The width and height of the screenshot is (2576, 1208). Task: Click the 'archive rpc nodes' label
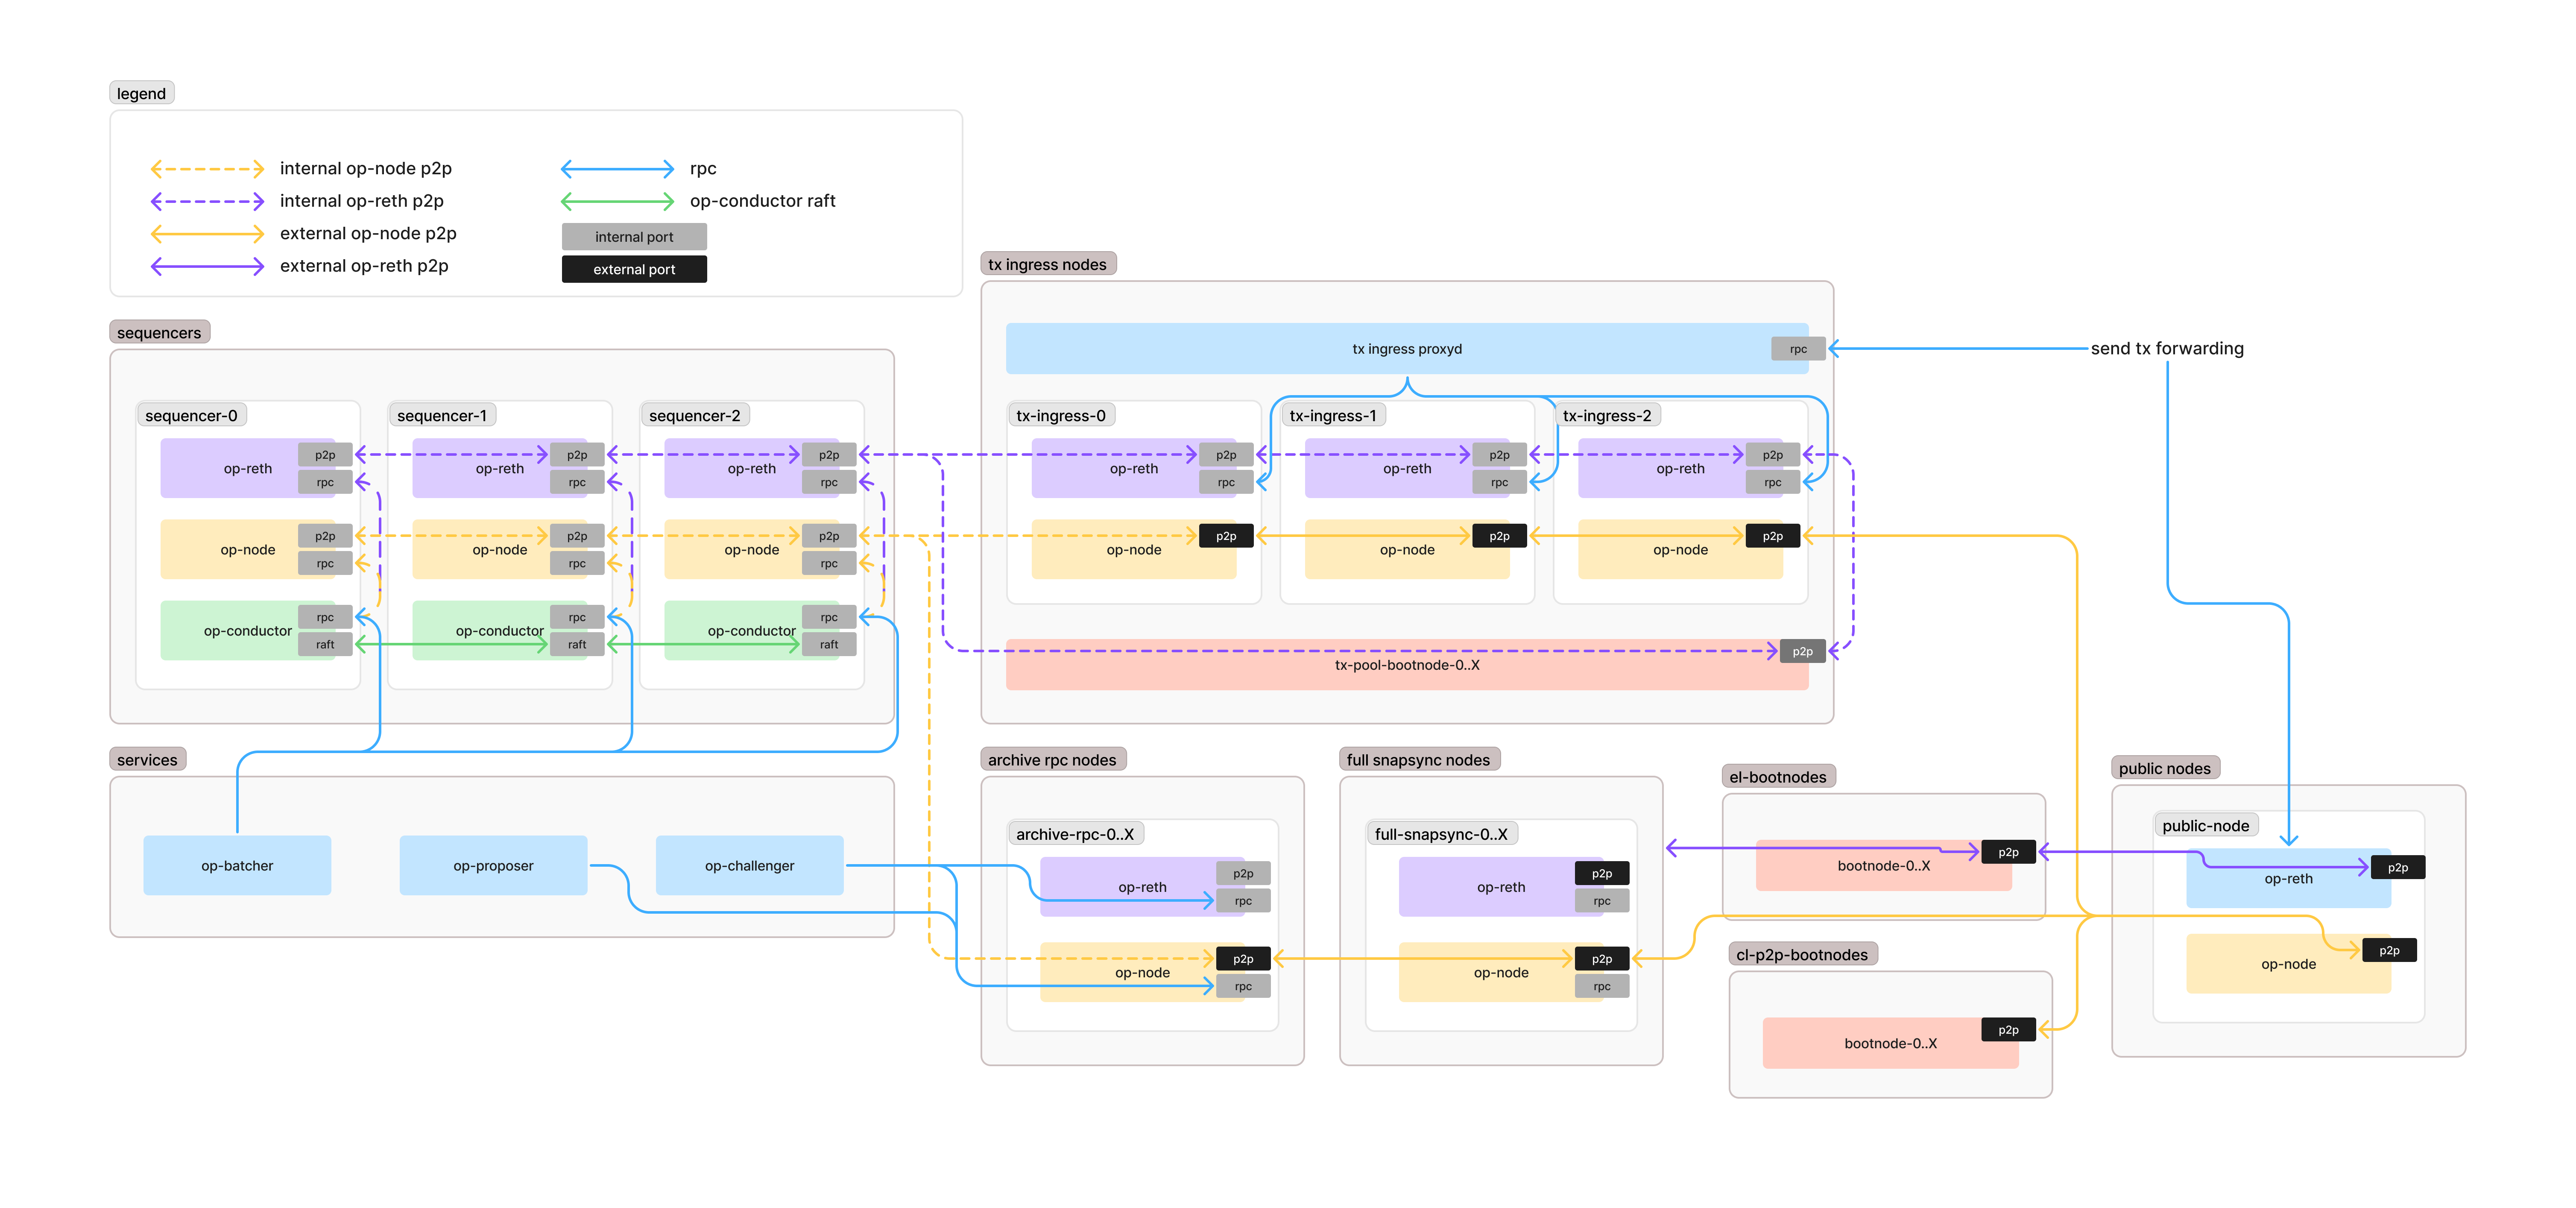pos(1053,759)
